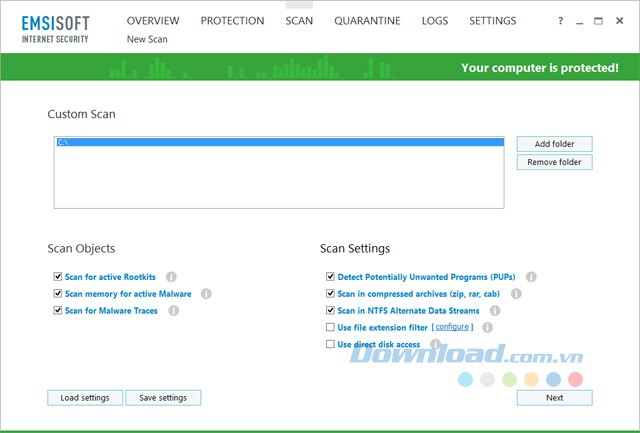This screenshot has width=640, height=433.
Task: Select the New Scan sub-item
Action: 147,39
